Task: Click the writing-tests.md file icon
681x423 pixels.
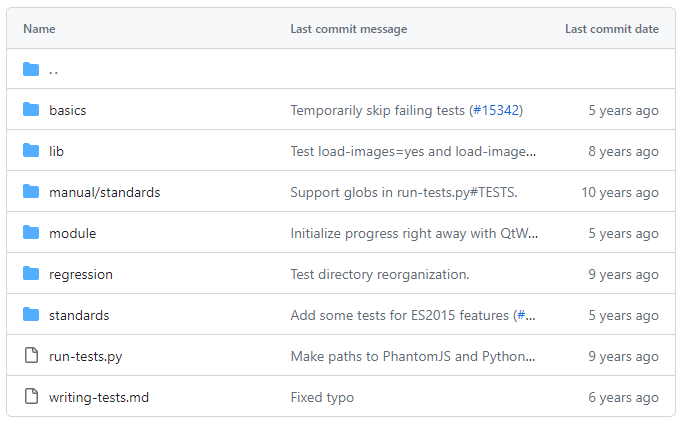Action: pos(31,397)
